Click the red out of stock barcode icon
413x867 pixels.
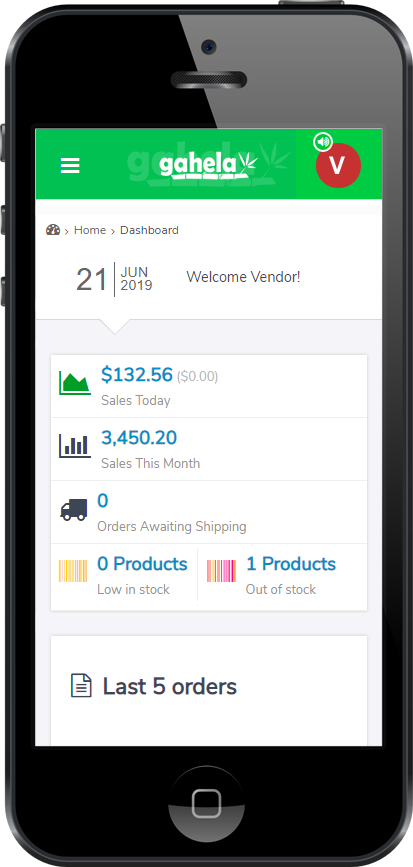tap(222, 571)
